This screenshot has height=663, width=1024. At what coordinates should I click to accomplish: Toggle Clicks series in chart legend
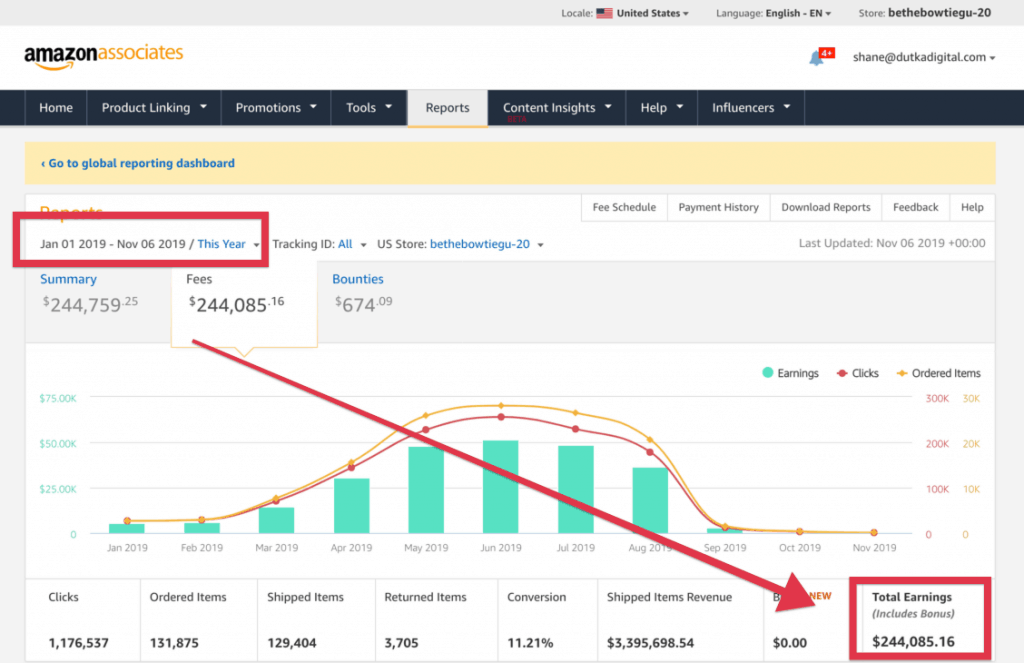[857, 373]
